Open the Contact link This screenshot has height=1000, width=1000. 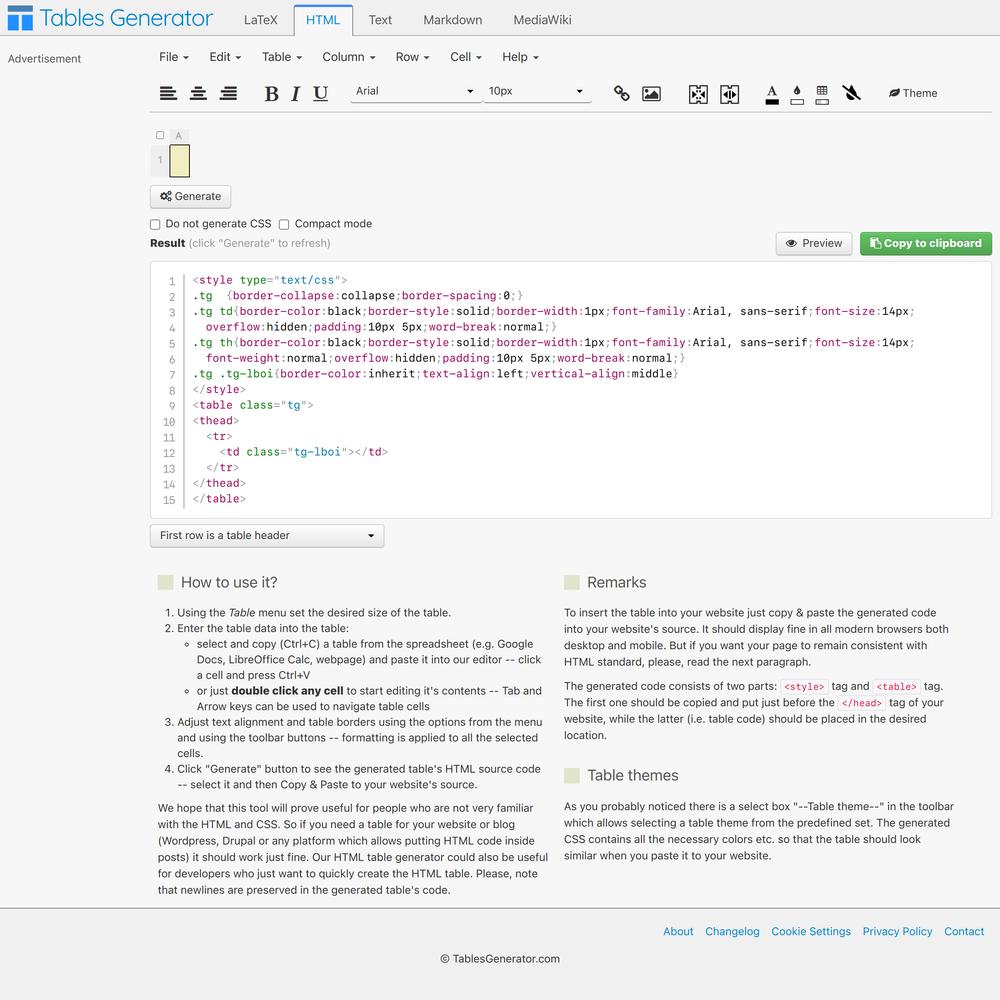point(964,931)
